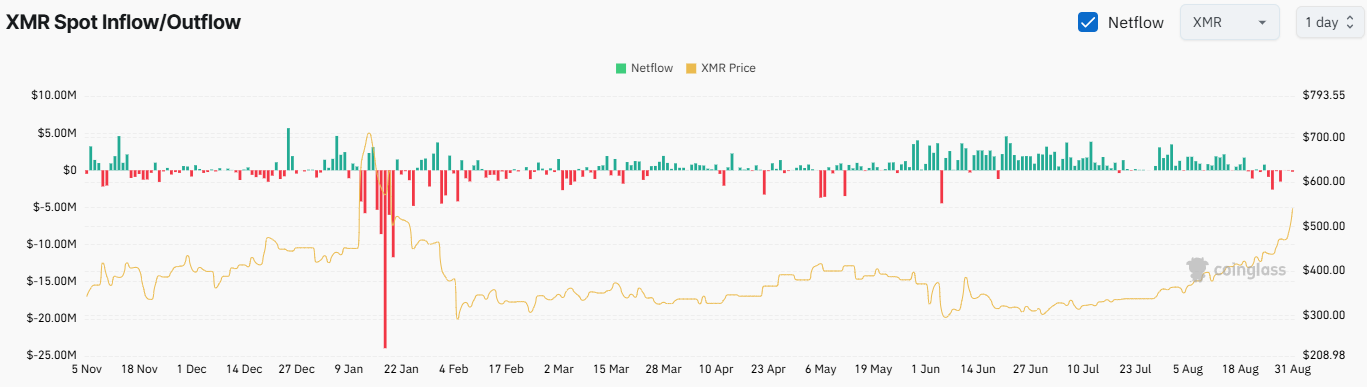Toggle the XMR Price legend swatch
The height and width of the screenshot is (387, 1367).
point(691,68)
